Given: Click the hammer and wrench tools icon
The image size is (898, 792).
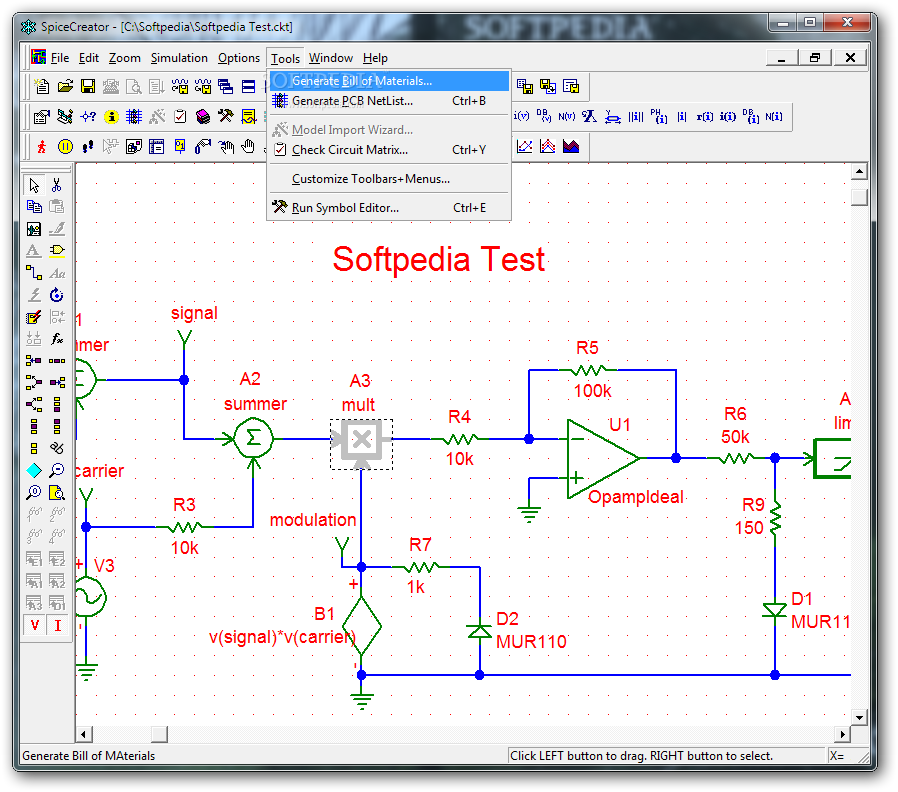Looking at the screenshot, I should click(x=226, y=117).
